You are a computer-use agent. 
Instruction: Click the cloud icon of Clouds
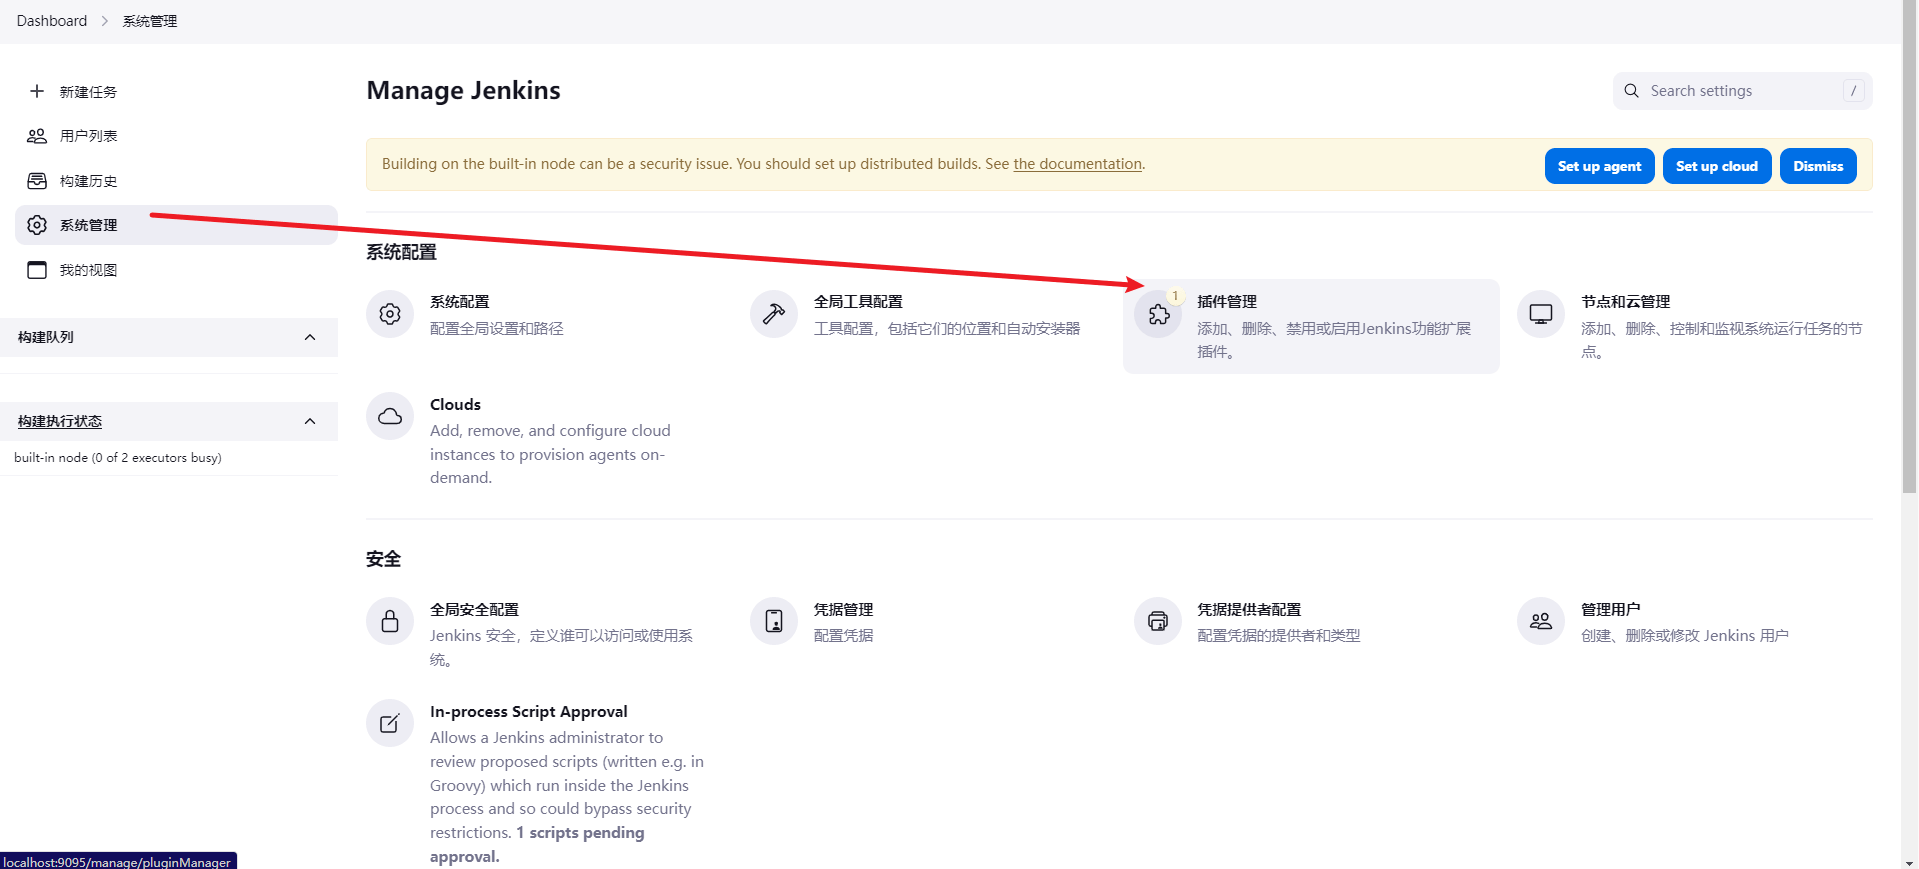[390, 416]
